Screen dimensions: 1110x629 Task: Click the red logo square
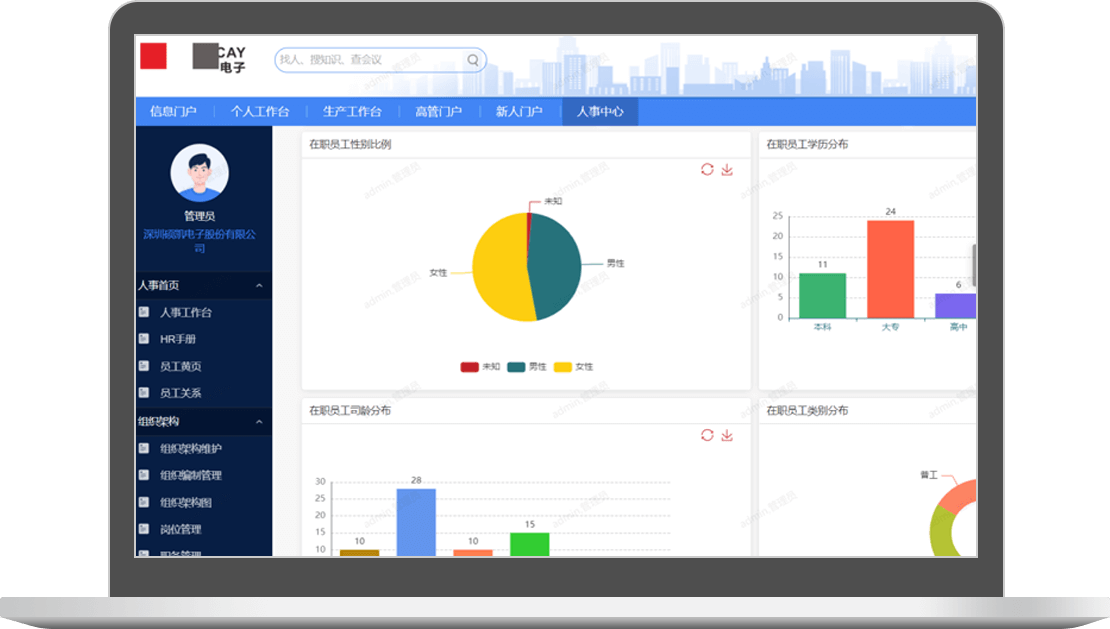point(153,56)
